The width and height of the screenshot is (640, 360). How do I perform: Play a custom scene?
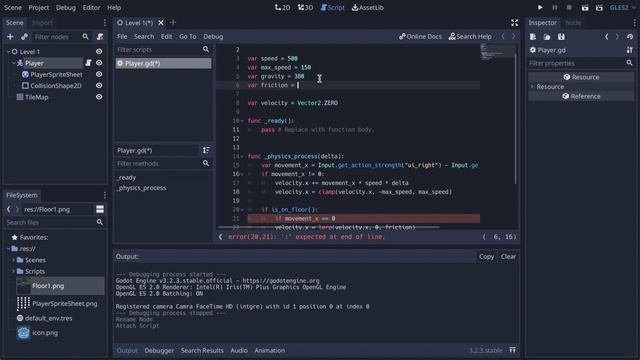[599, 7]
